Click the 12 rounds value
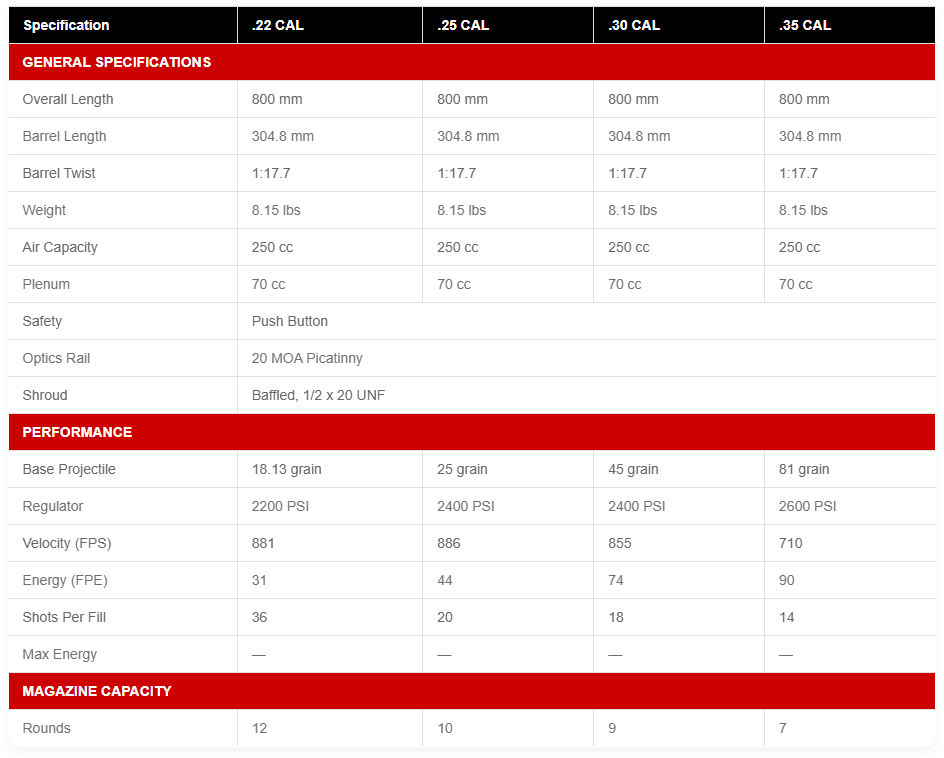 (259, 728)
